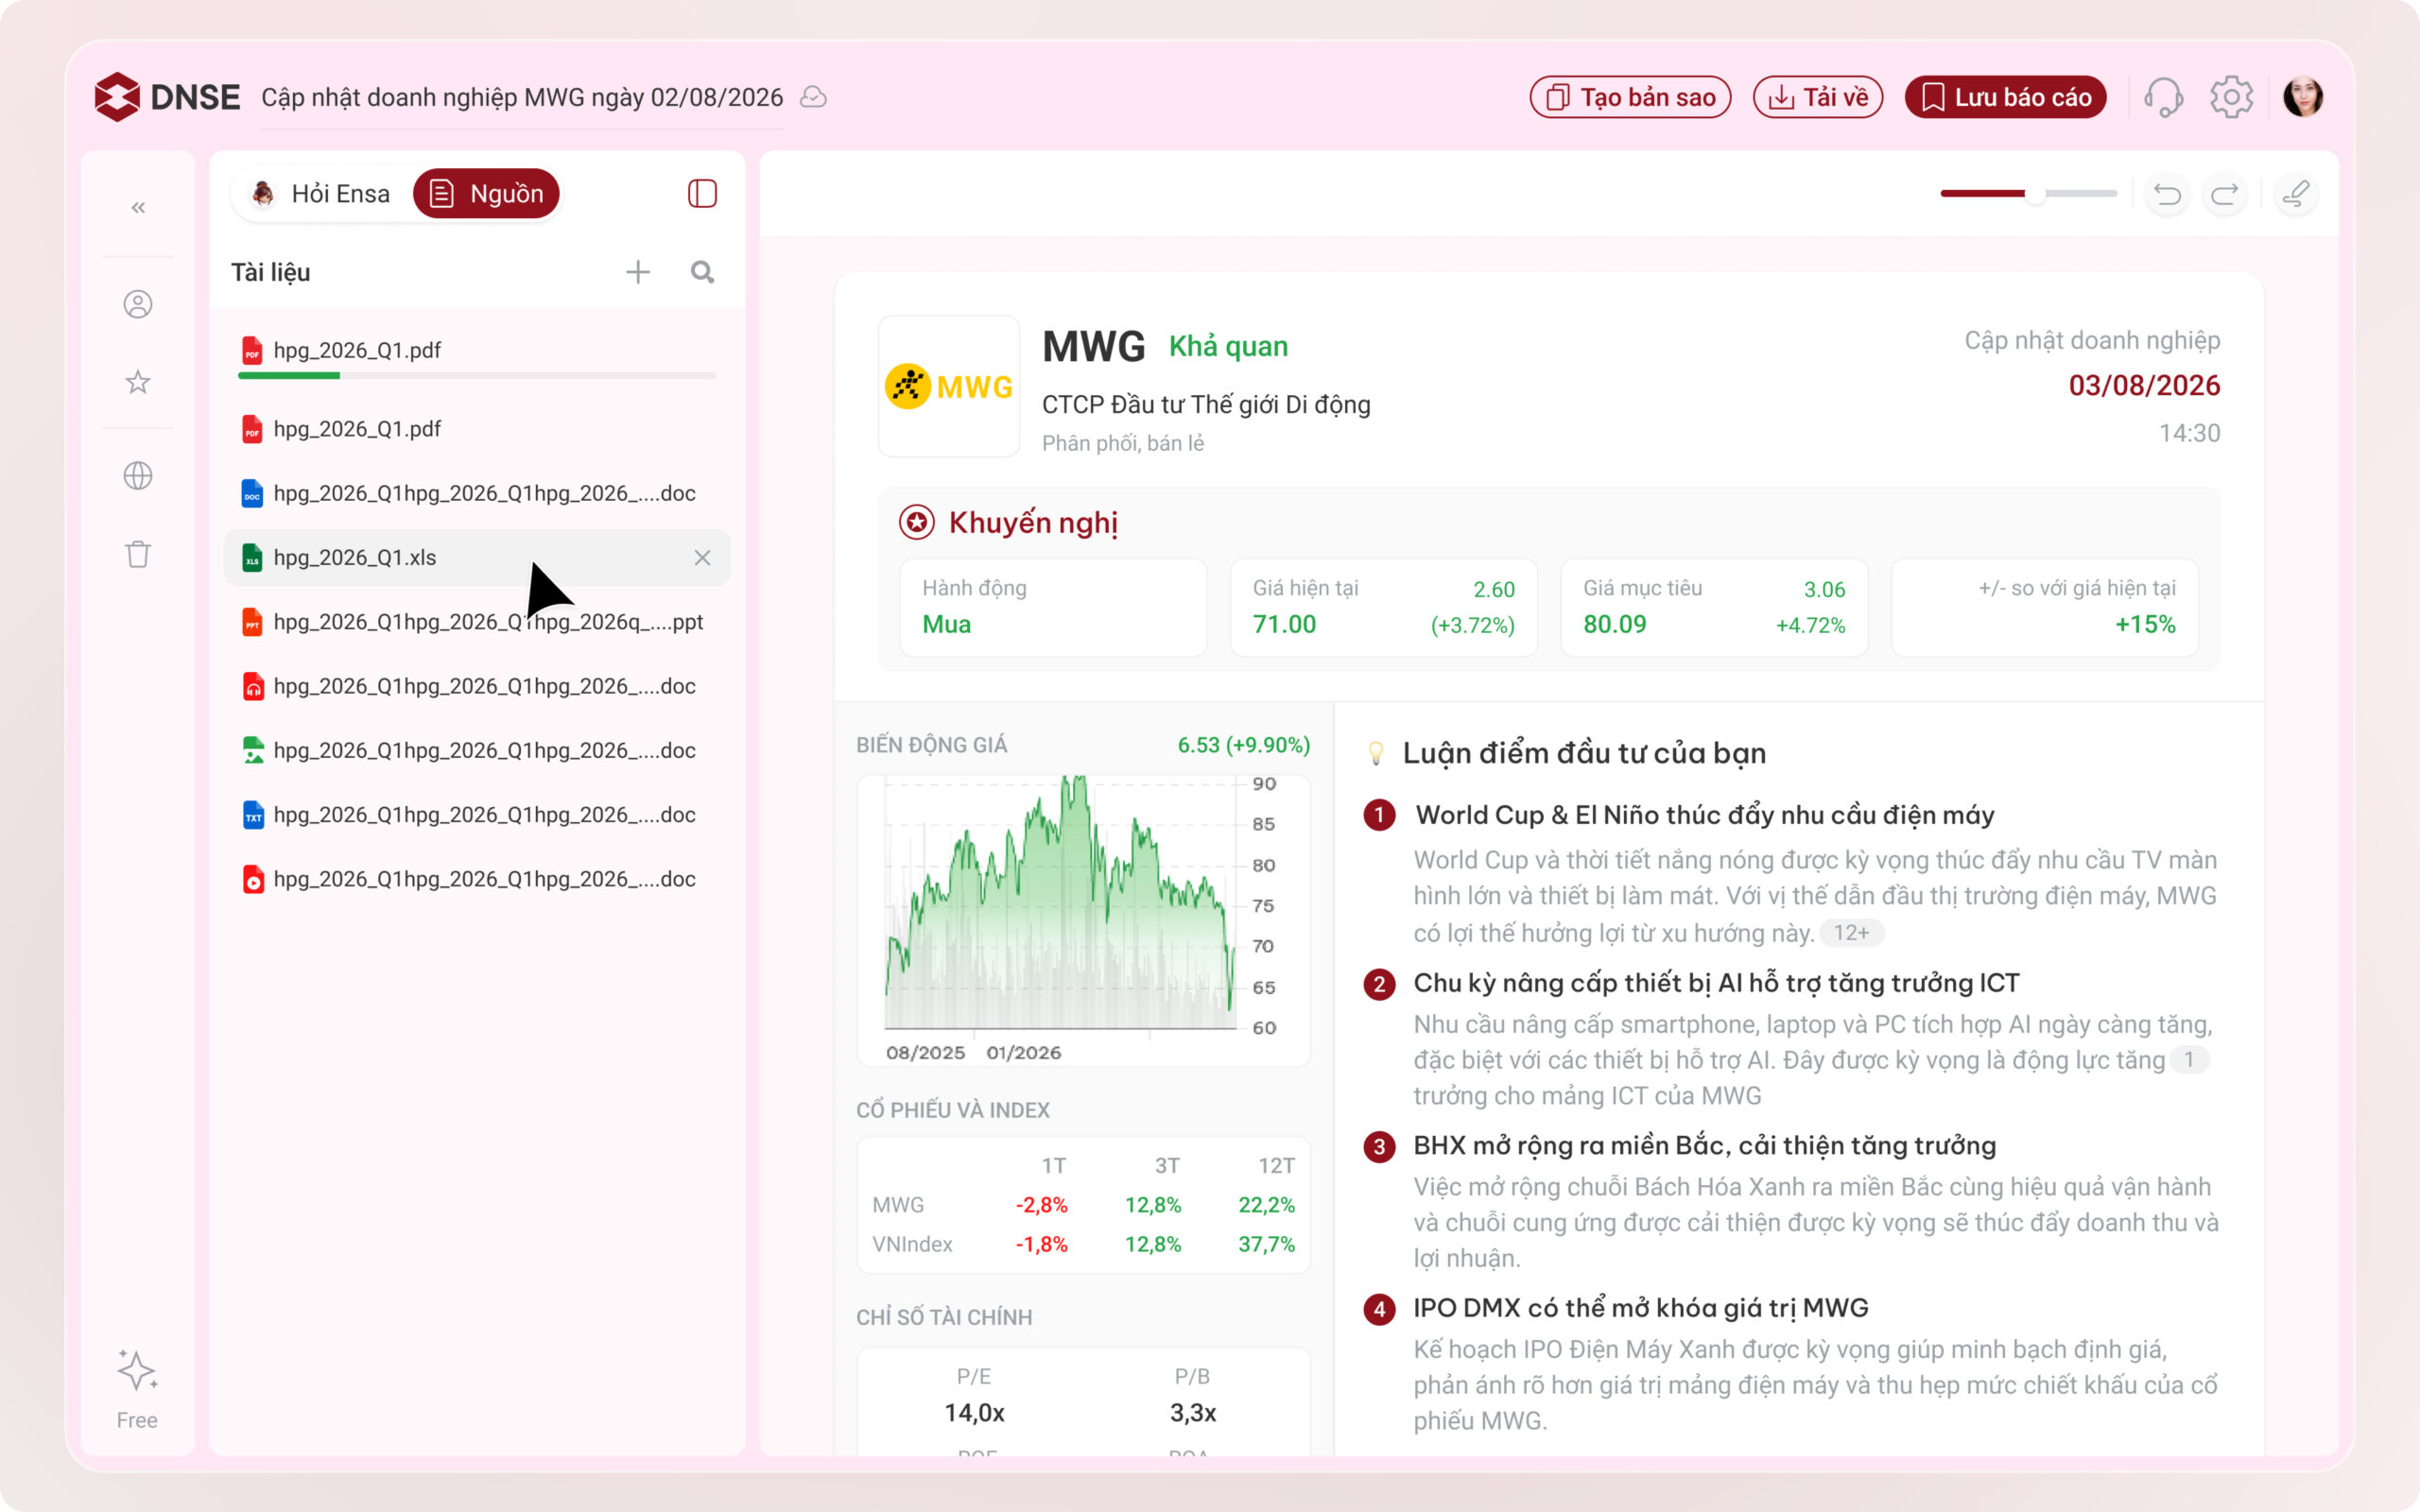Click 'Chu kỳ nâng cấp thiết bị AI' heading

click(1716, 983)
